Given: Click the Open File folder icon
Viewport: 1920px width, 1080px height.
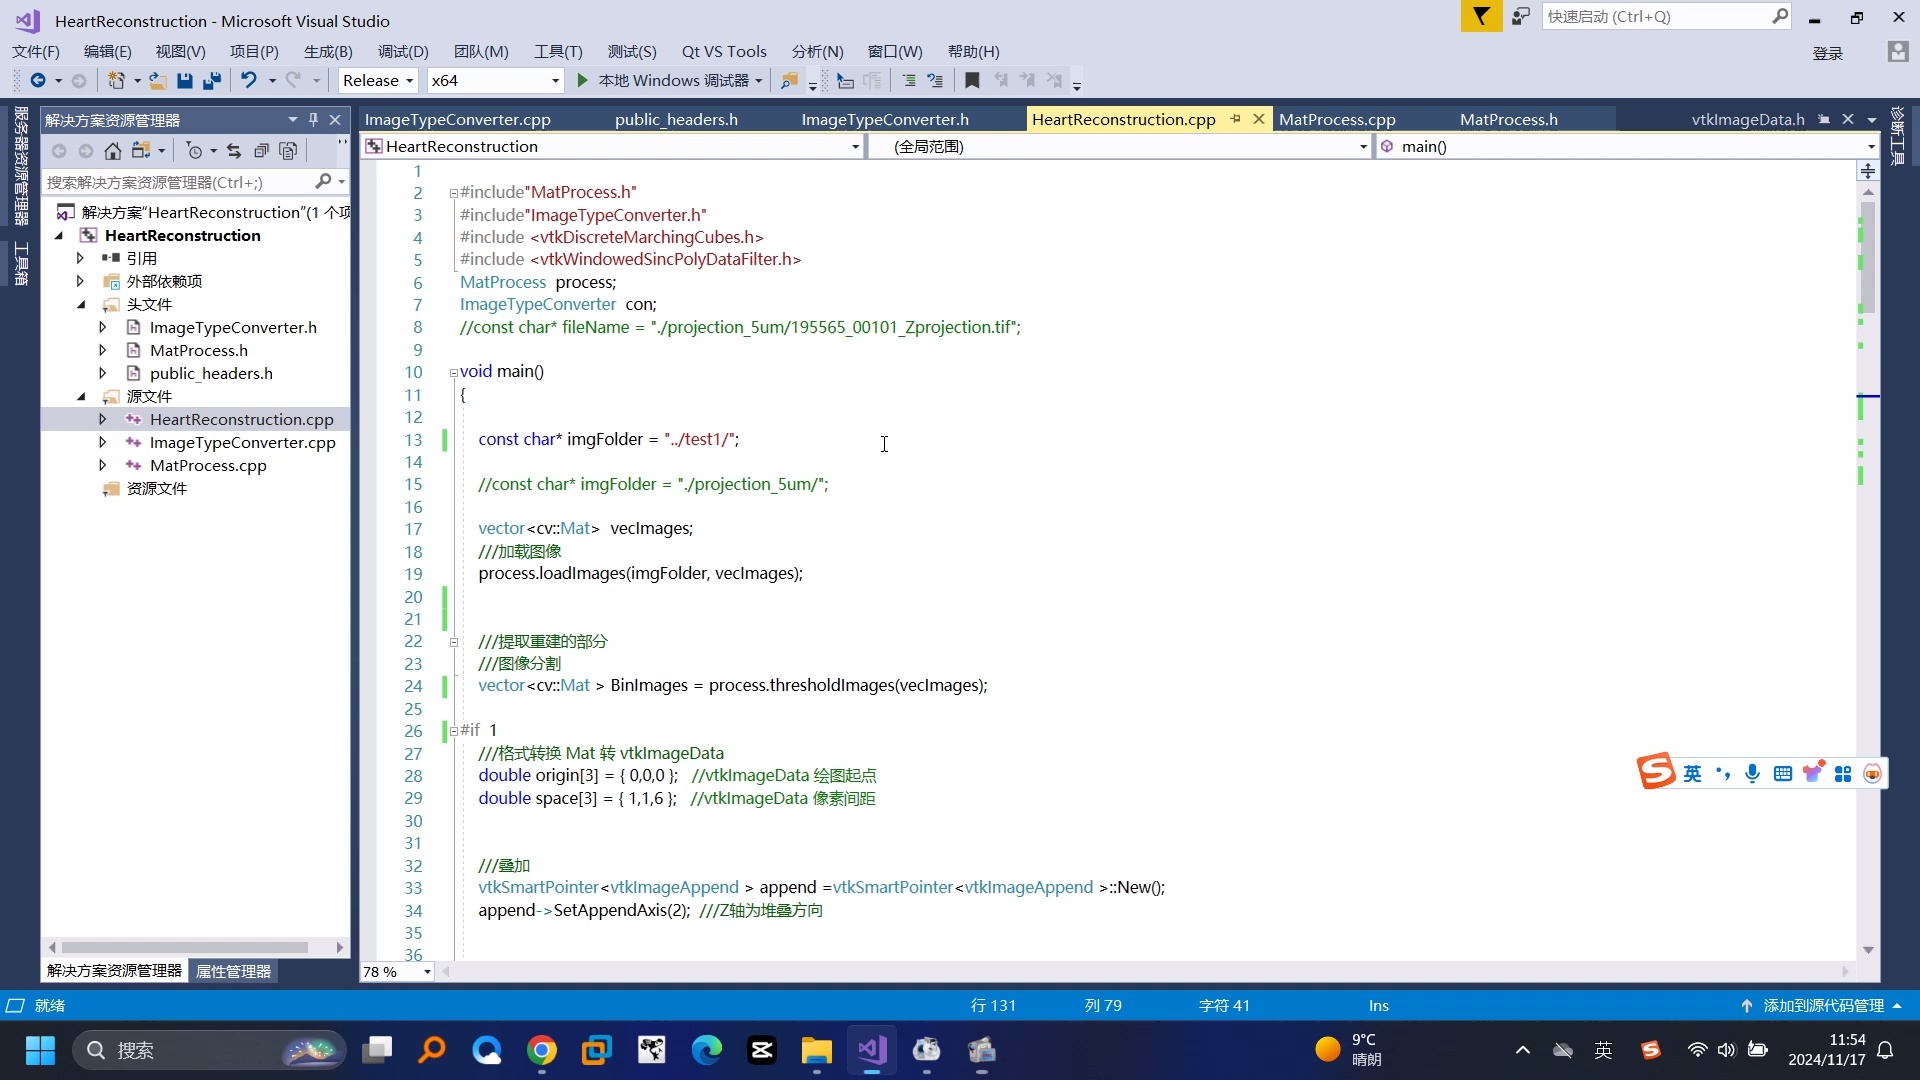Looking at the screenshot, I should click(x=158, y=81).
